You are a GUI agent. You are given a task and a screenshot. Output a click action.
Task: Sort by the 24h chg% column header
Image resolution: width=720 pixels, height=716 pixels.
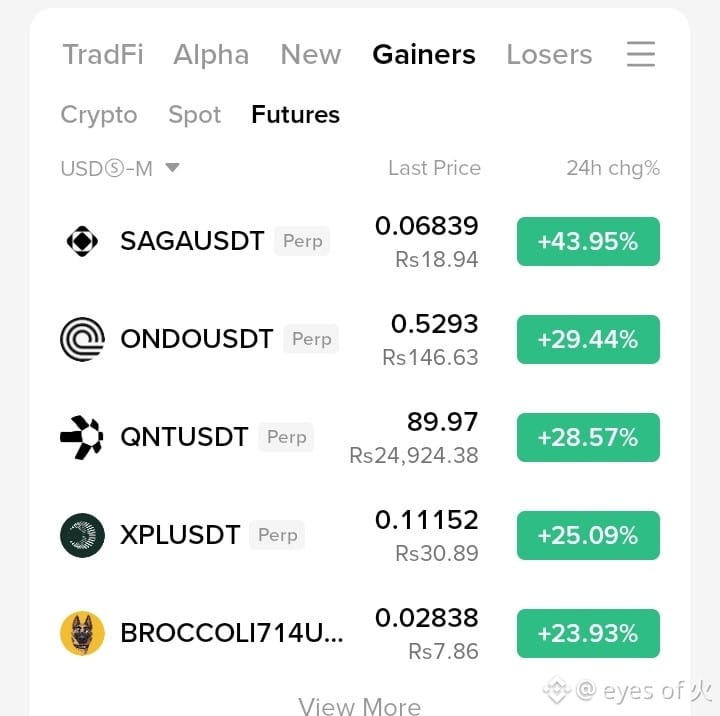coord(613,168)
